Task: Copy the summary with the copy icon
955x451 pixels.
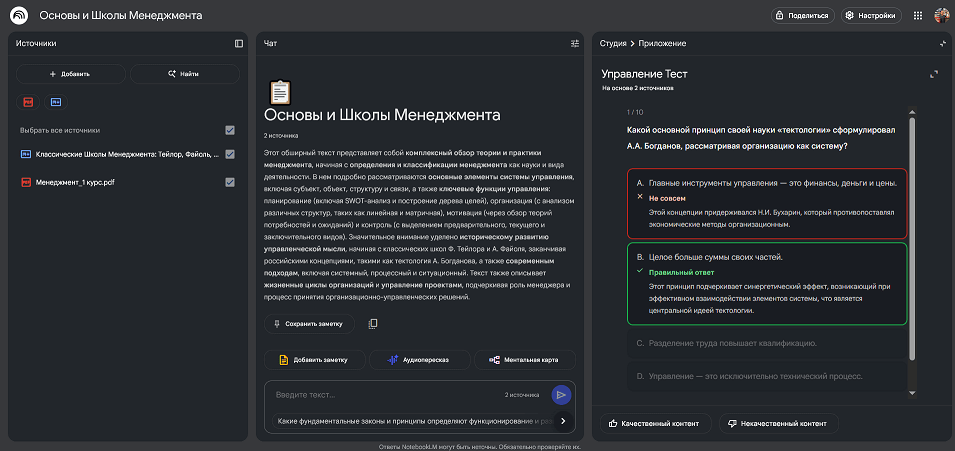Action: [373, 324]
